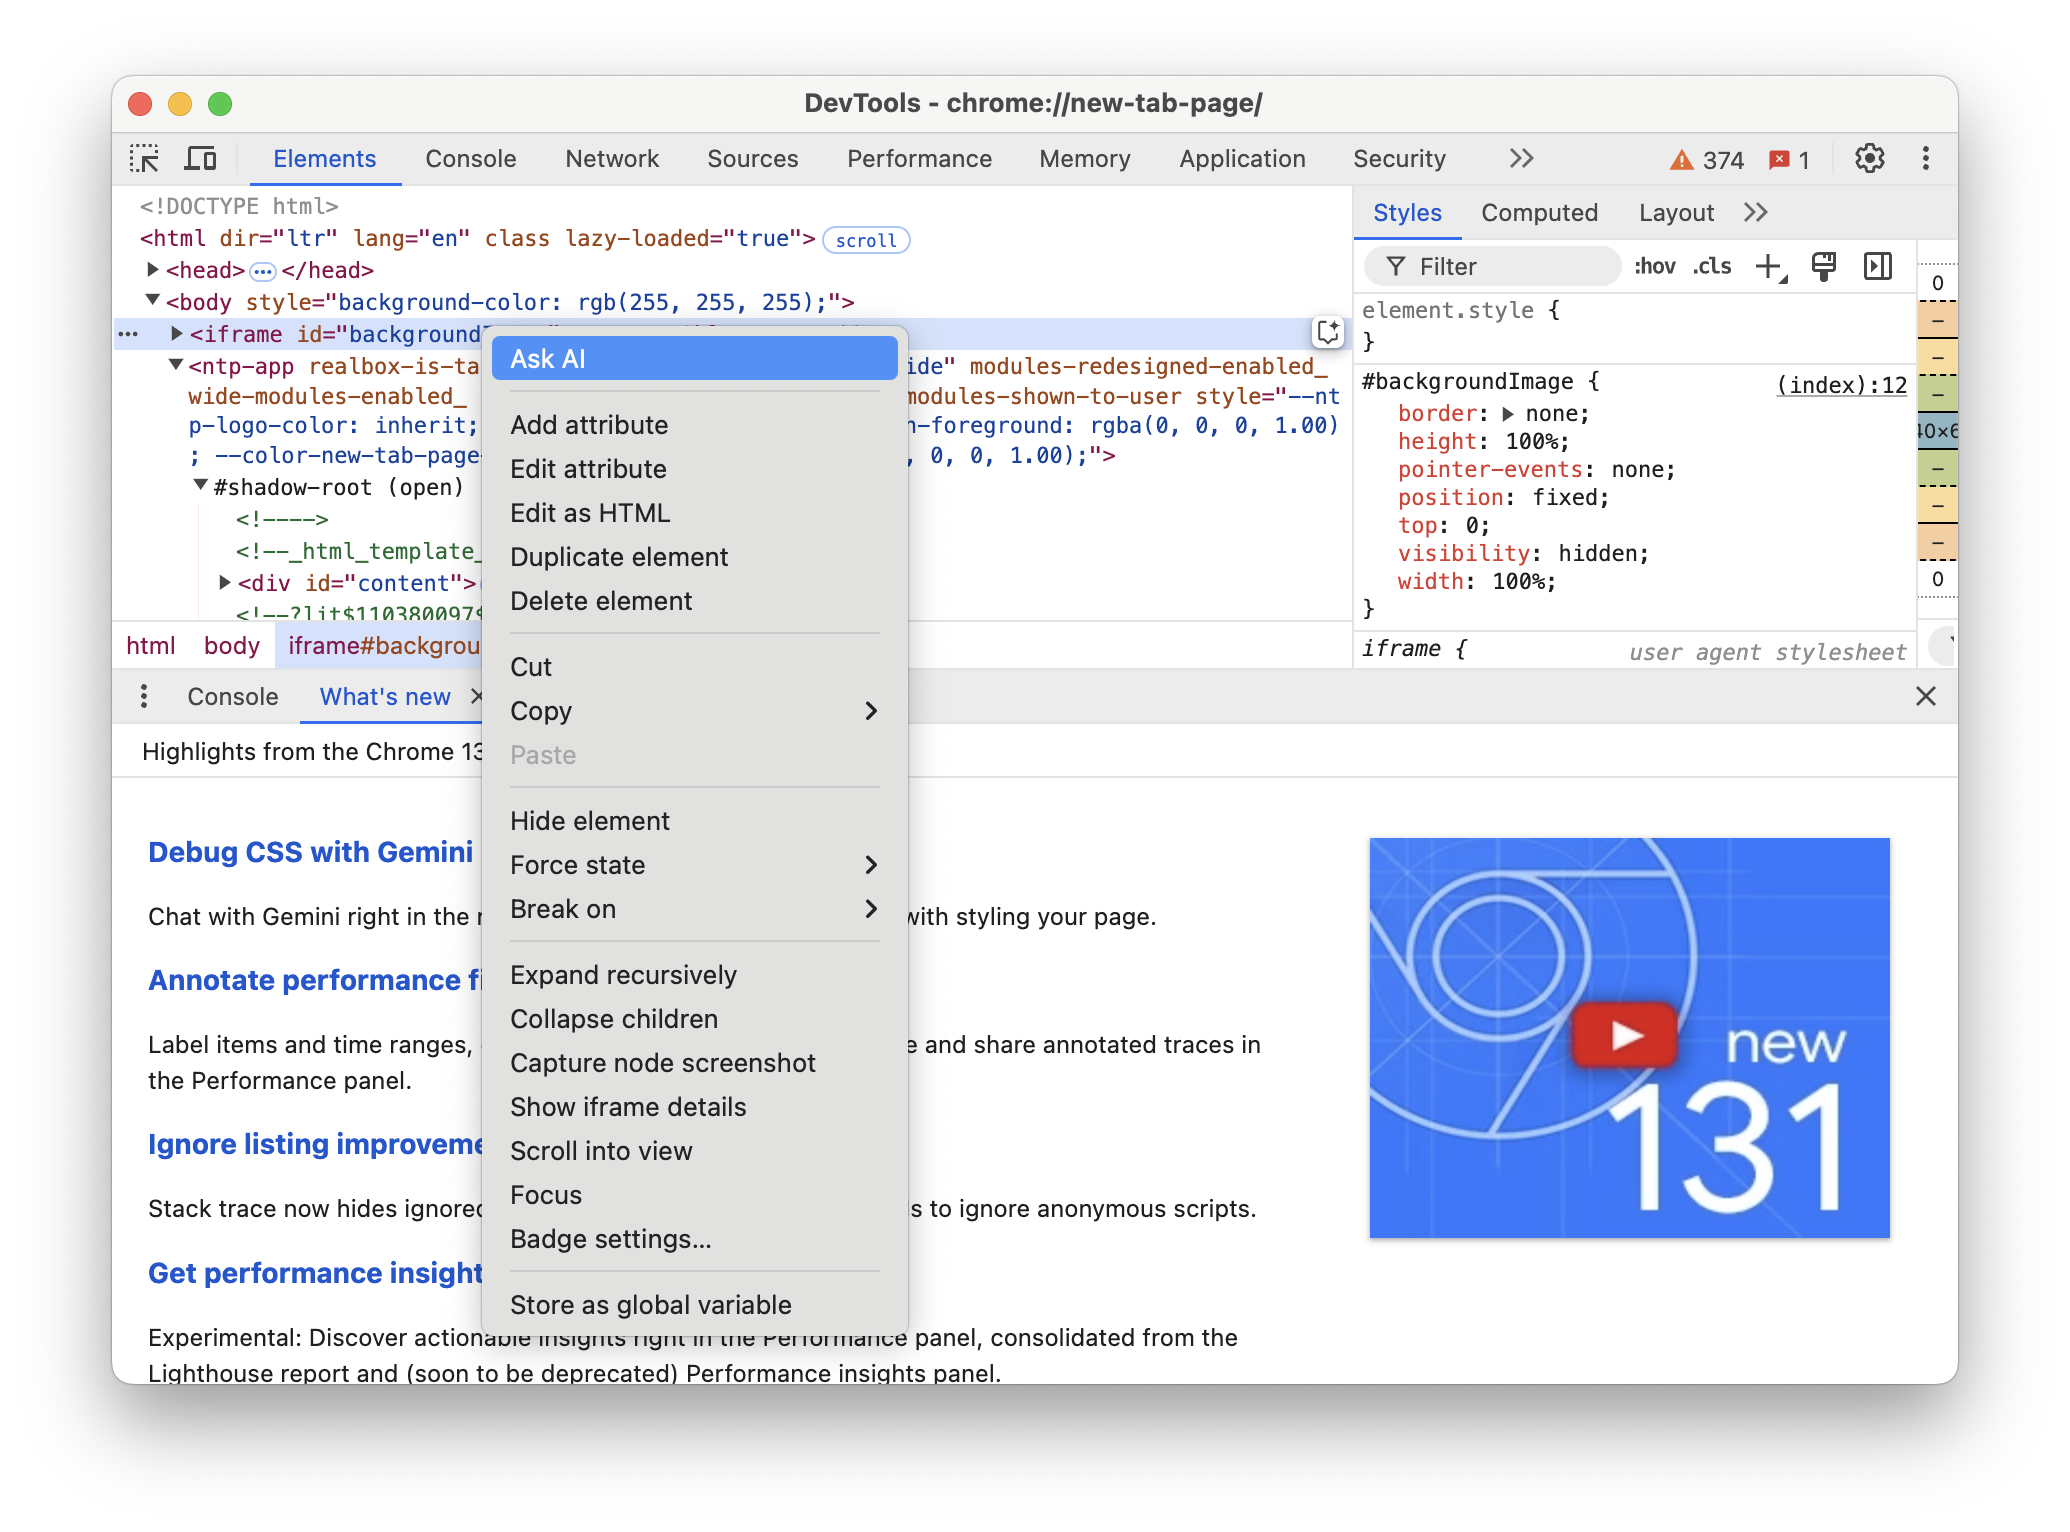Open the (index):12 source link

point(1841,385)
